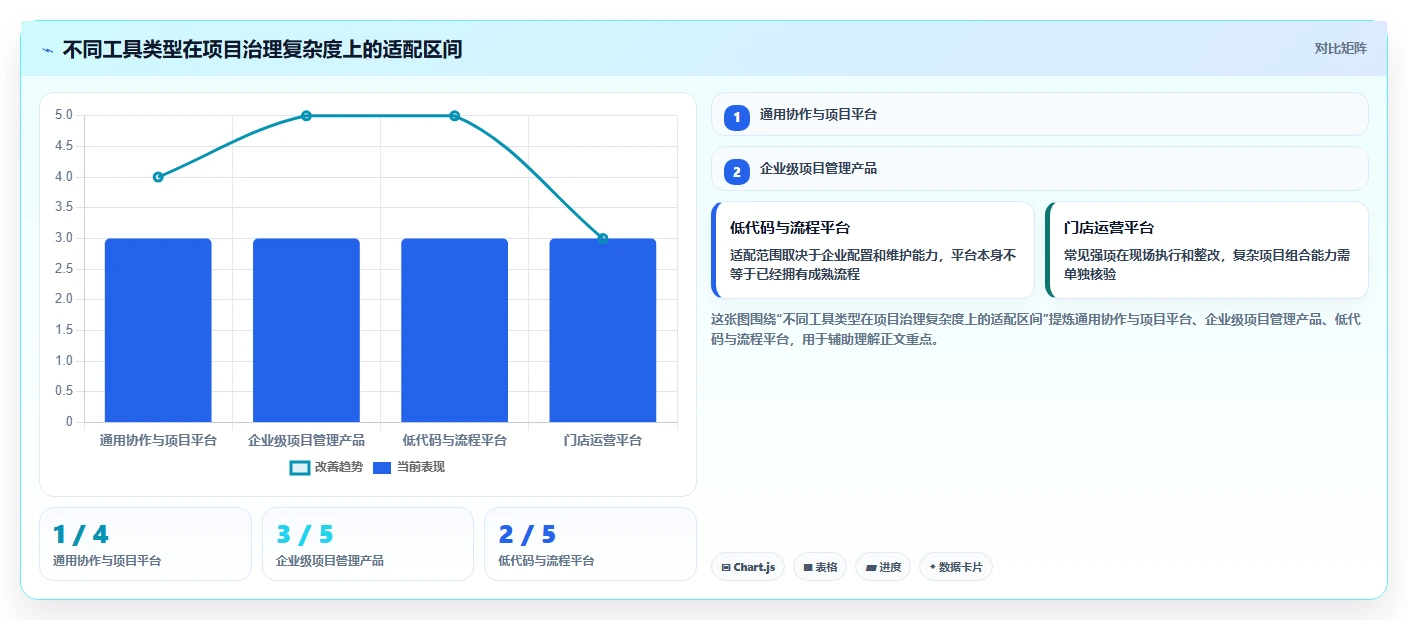Open the 低代码与流程平台 card
This screenshot has height=620, width=1408.
click(x=873, y=250)
